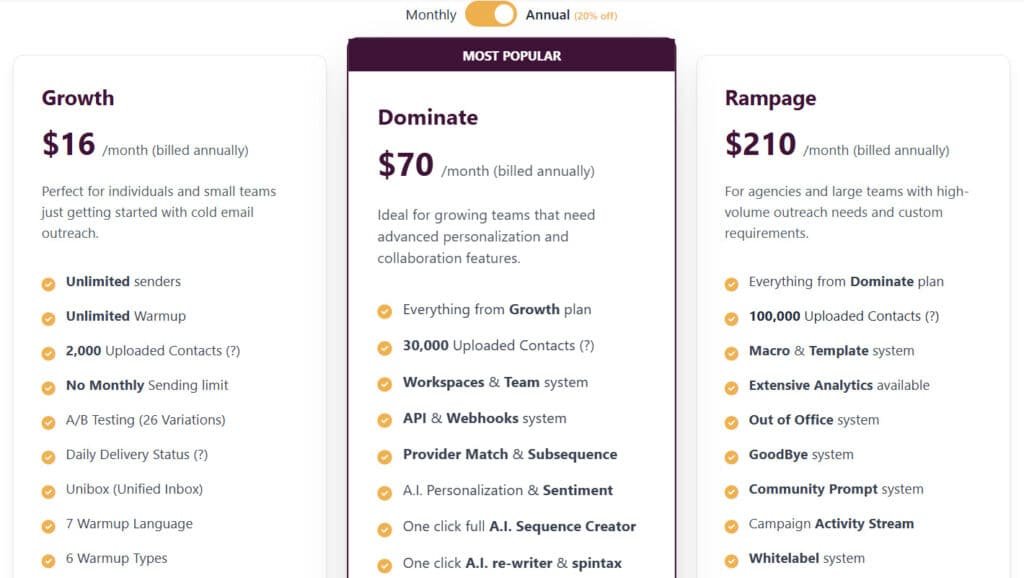Click checkmark beside "100,000 Uploaded Contacts"
The width and height of the screenshot is (1024, 578).
(x=729, y=316)
